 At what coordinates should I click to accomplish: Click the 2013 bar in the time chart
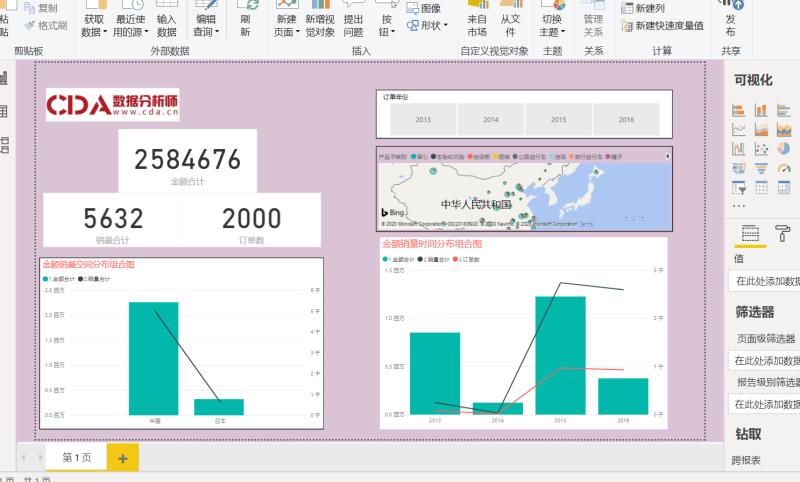[435, 373]
